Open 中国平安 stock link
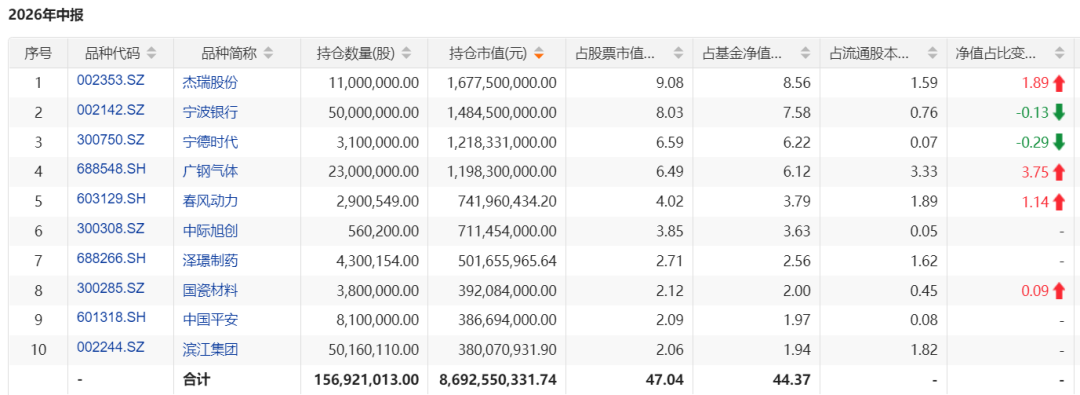1080x395 pixels. [x=210, y=321]
